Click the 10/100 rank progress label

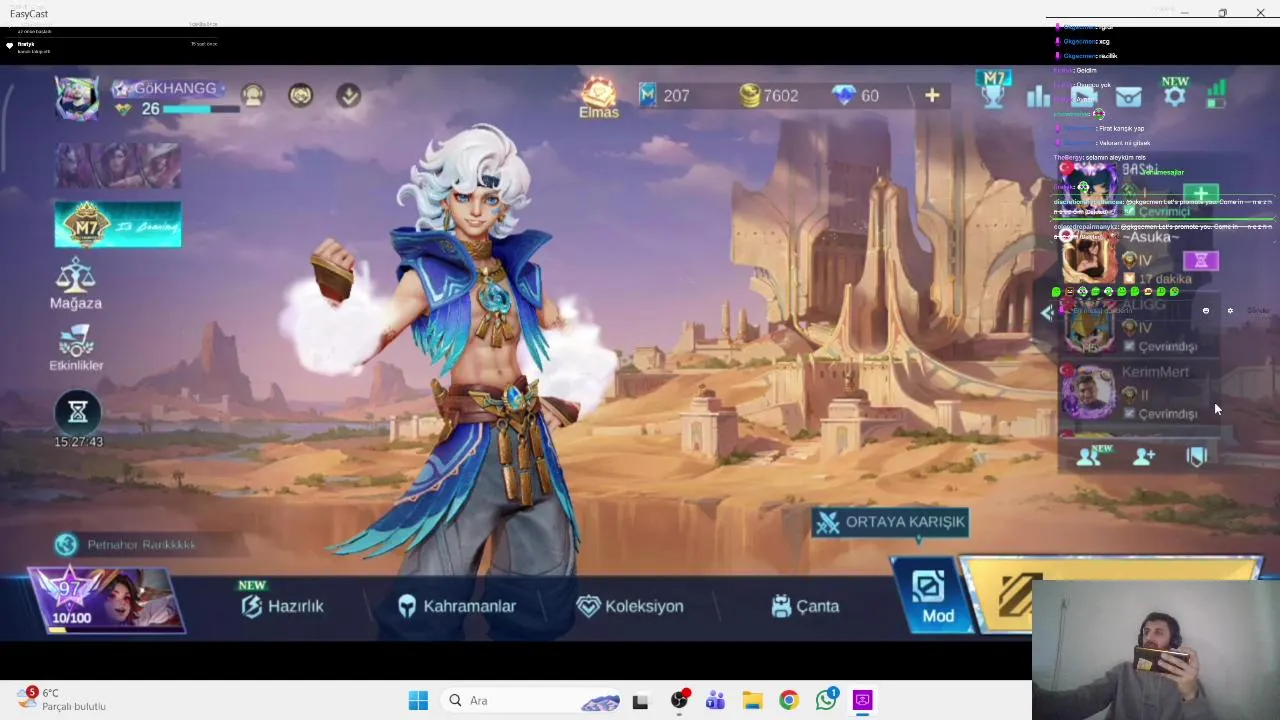click(71, 618)
